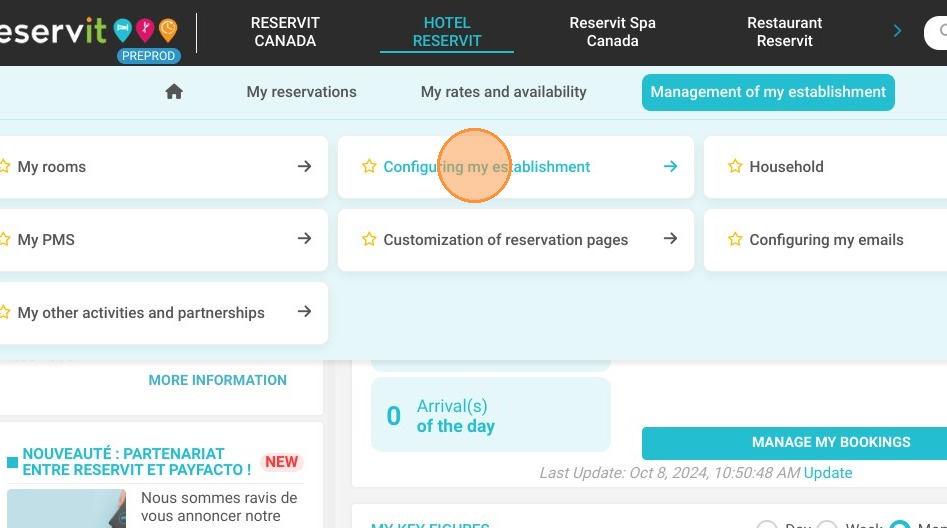Go to the home icon
947x528 pixels.
click(174, 92)
